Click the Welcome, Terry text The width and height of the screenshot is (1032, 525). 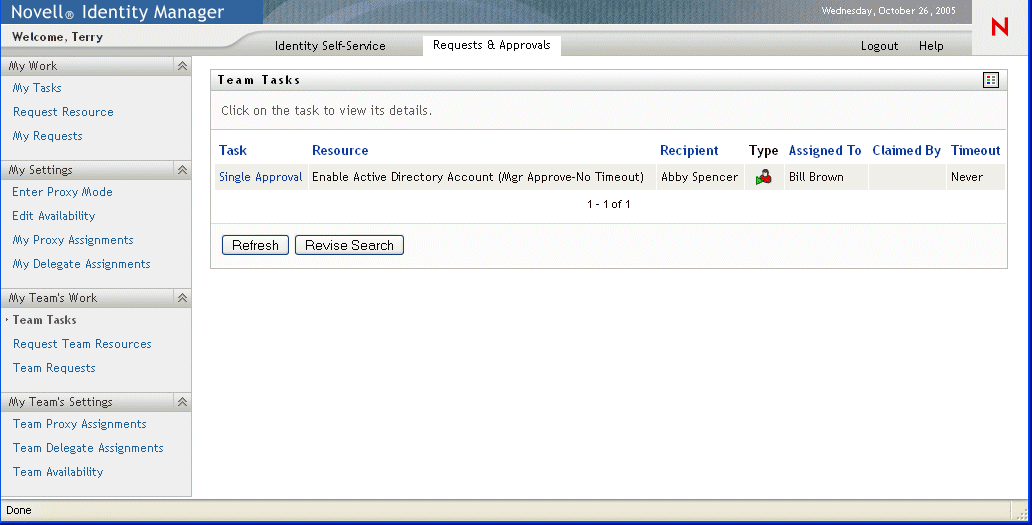click(57, 37)
